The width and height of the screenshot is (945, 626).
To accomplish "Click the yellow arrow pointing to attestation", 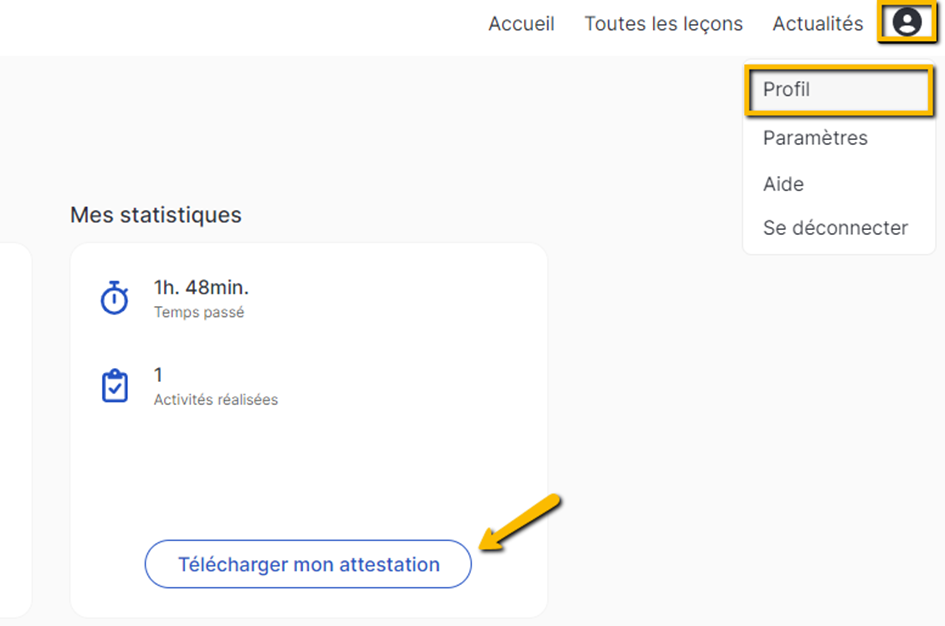I will 521,522.
